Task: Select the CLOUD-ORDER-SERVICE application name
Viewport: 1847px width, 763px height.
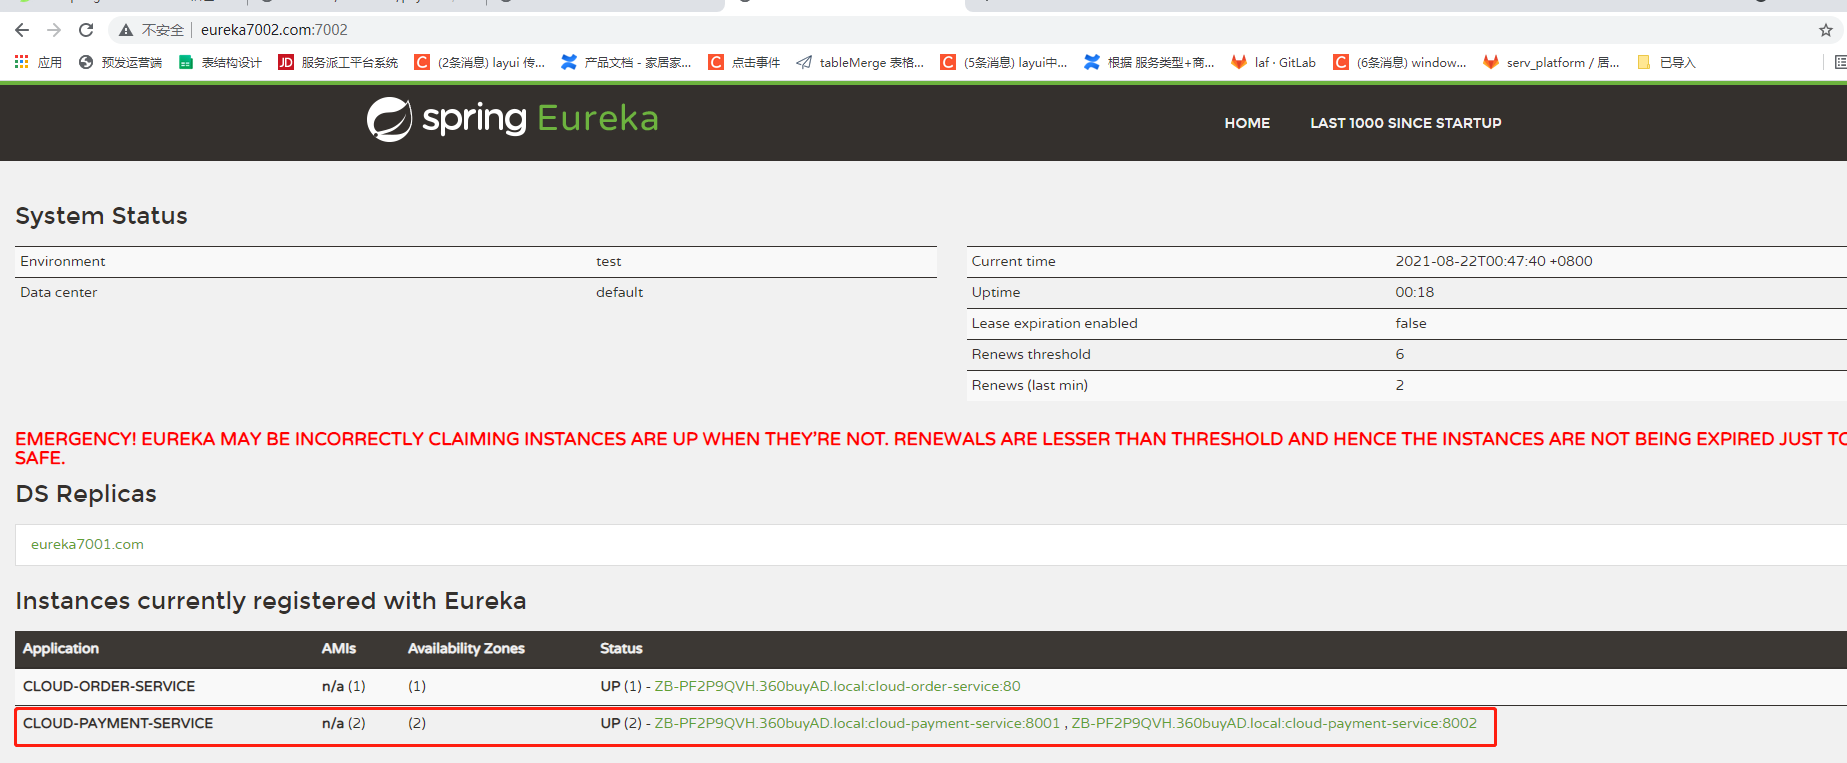Action: pyautogui.click(x=109, y=686)
